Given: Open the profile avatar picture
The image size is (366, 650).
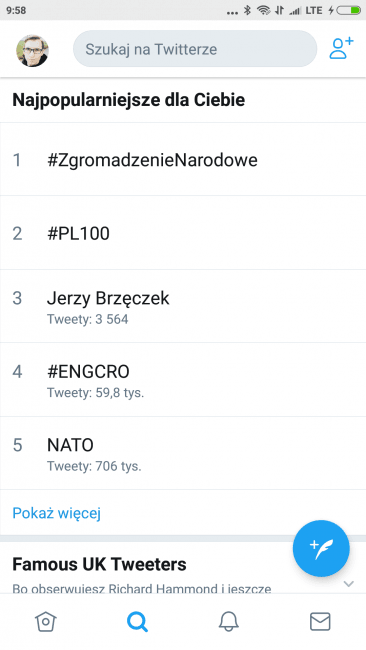Looking at the screenshot, I should point(32,51).
